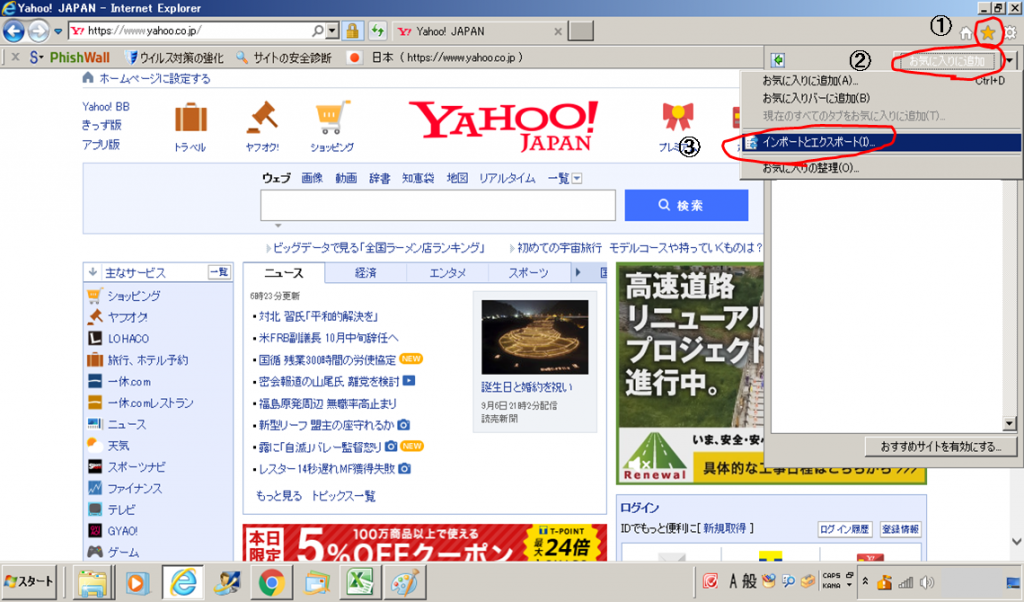Open File Explorer from taskbar
This screenshot has height=602, width=1024.
point(93,582)
